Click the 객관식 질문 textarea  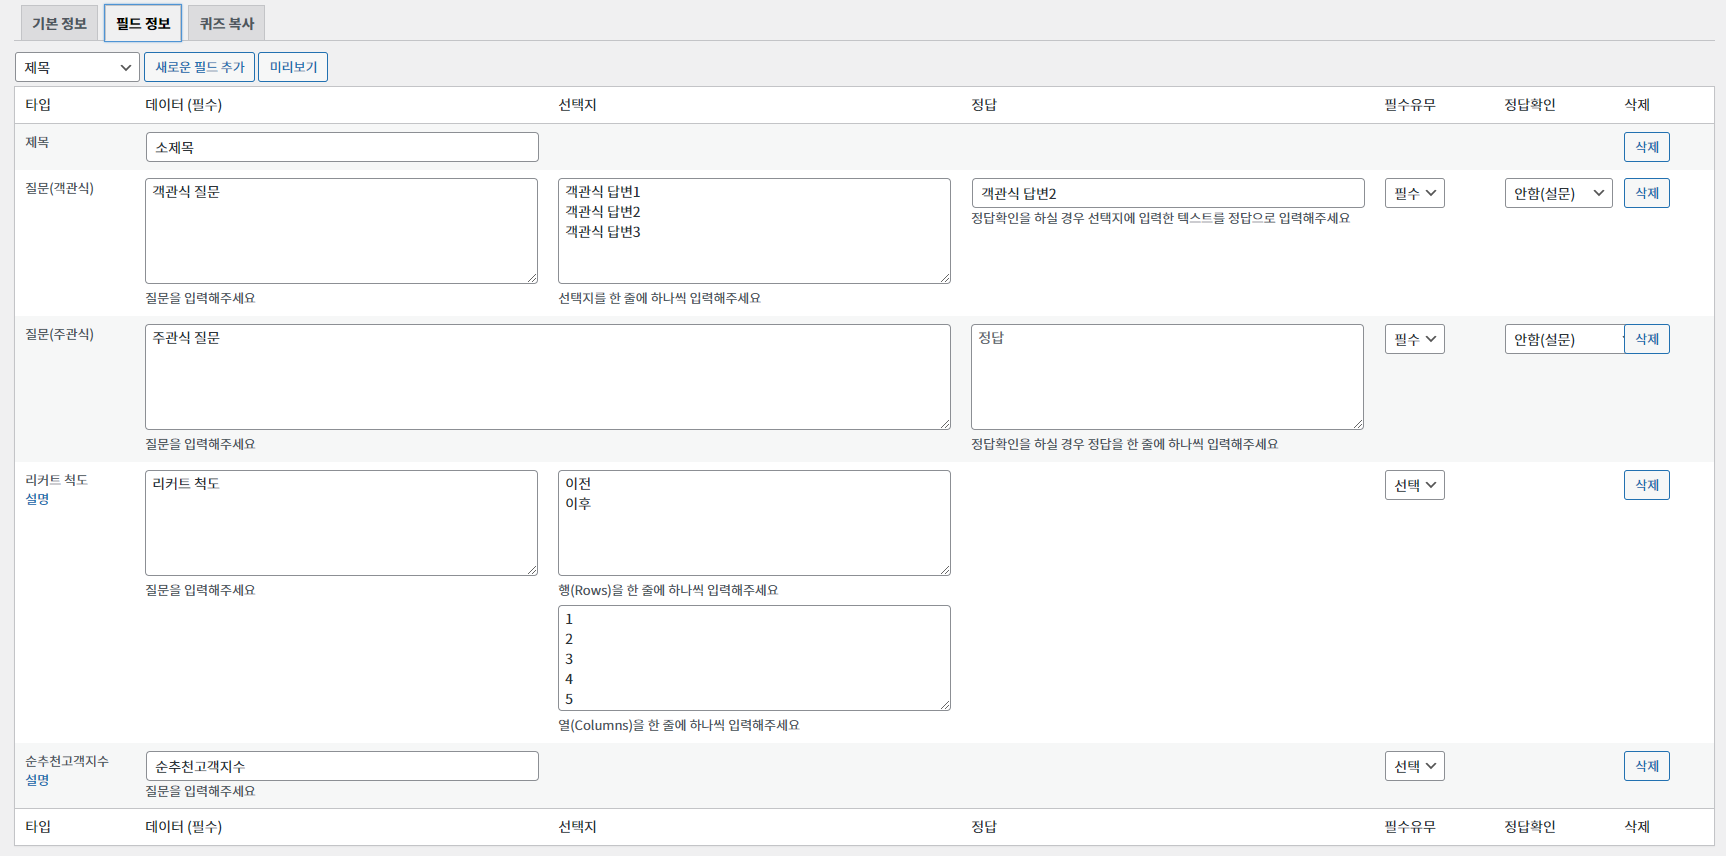coord(342,231)
